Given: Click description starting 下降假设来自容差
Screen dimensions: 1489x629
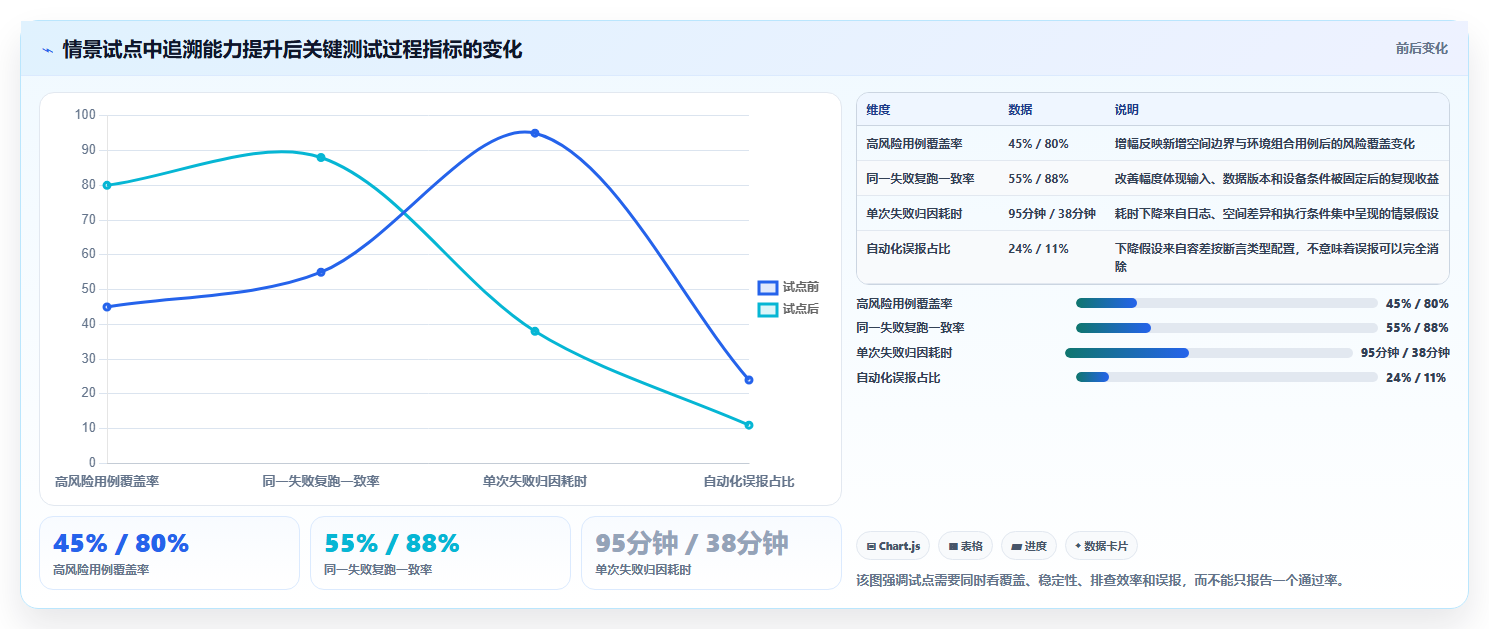Looking at the screenshot, I should click(1277, 258).
